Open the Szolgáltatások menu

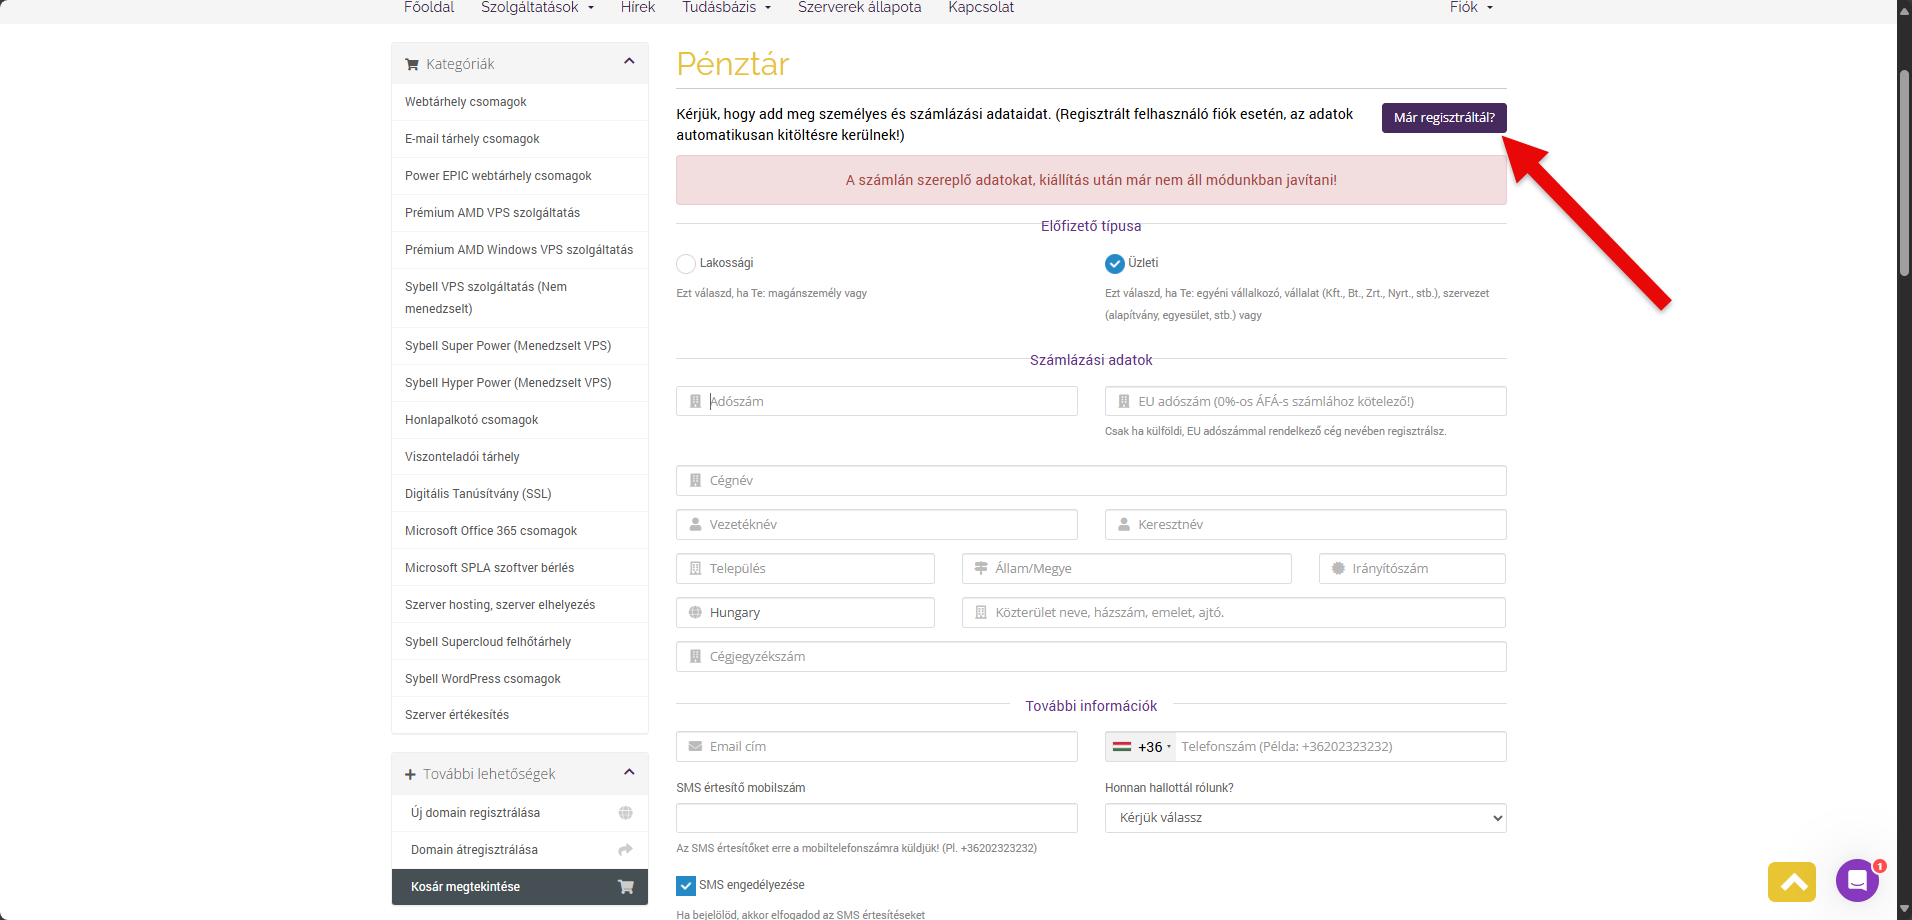[x=537, y=8]
